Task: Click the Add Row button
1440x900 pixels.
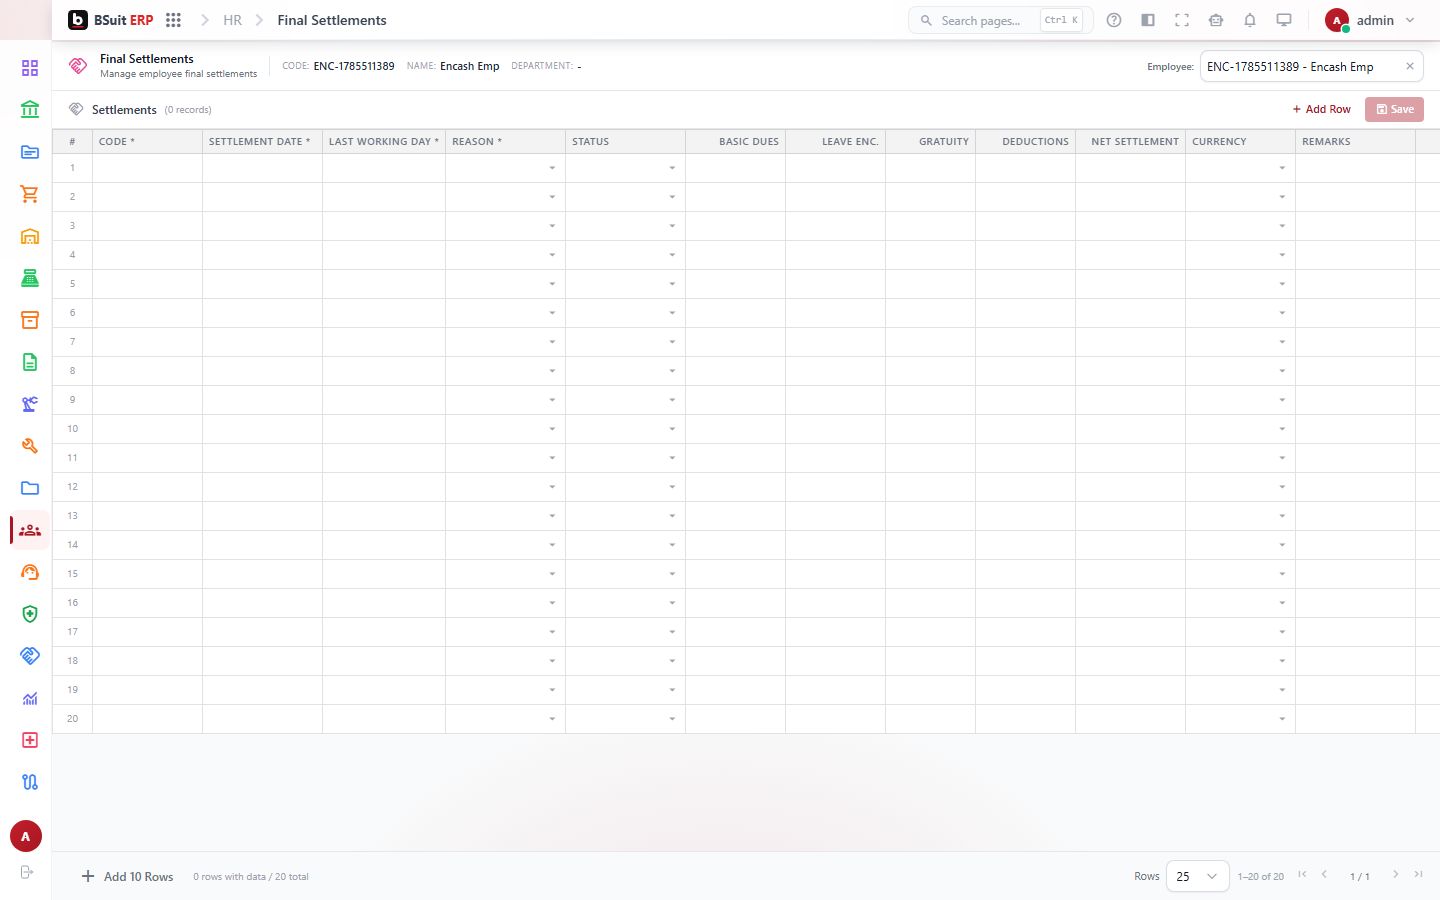Action: 1321,109
